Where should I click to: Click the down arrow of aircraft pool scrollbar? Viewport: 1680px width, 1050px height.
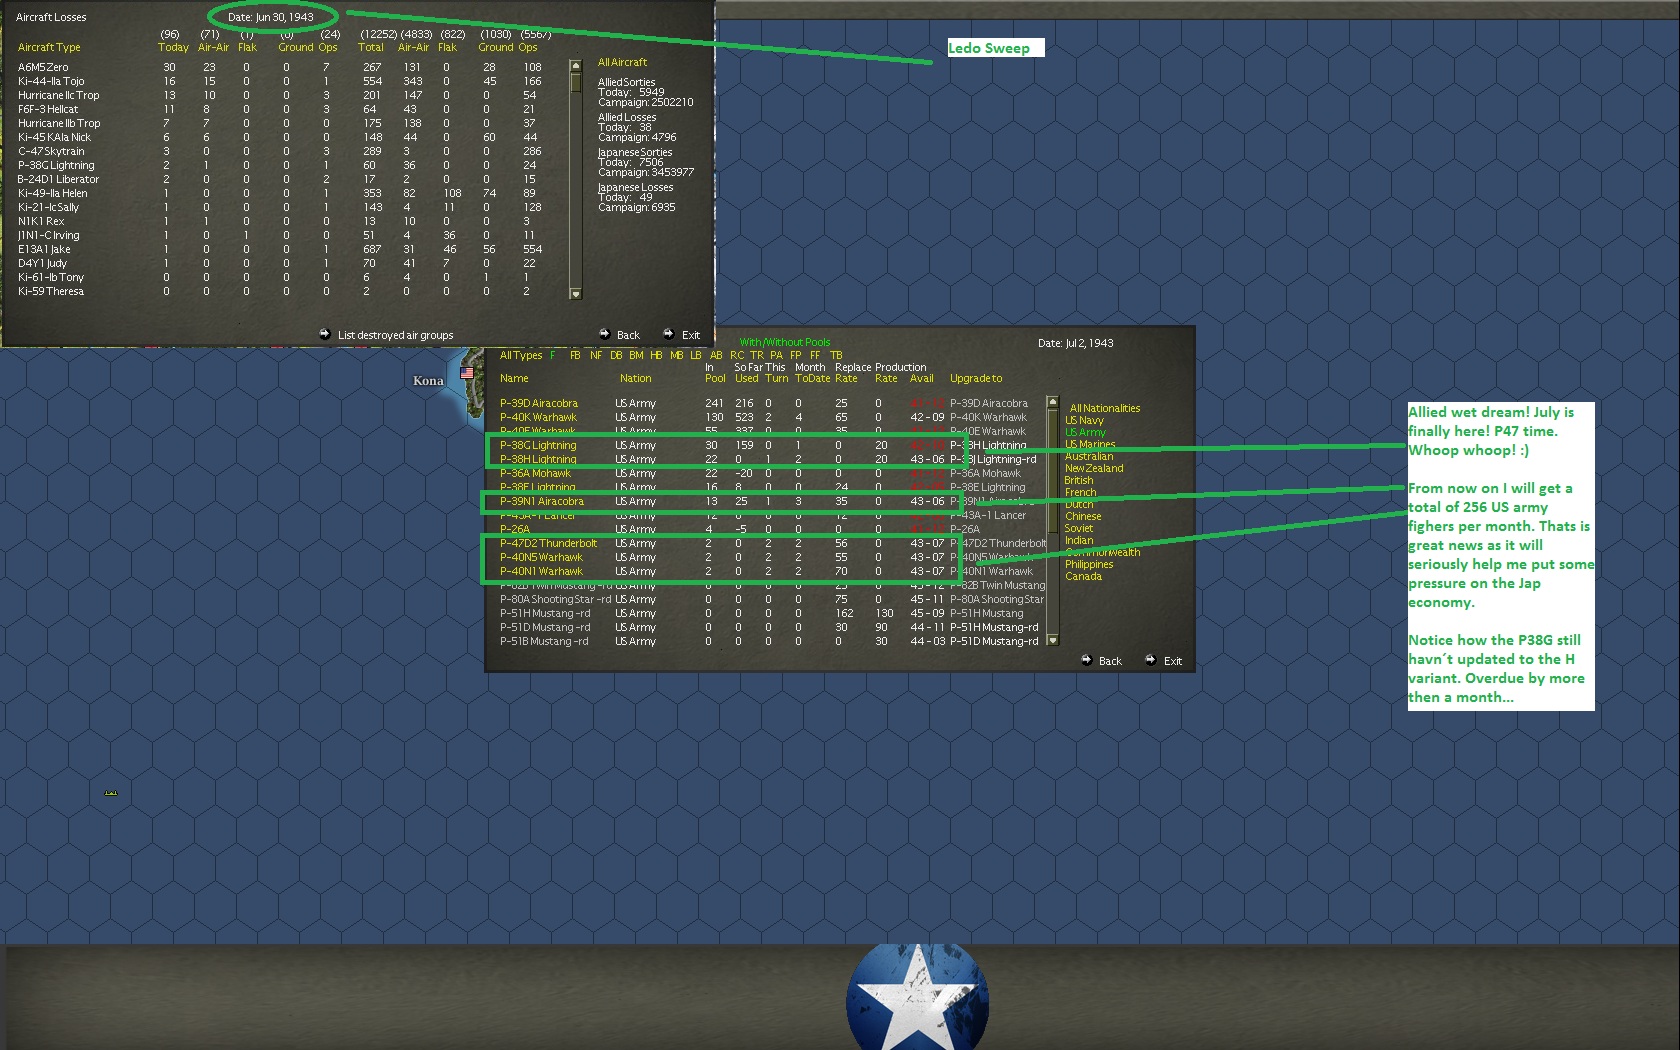pyautogui.click(x=1052, y=640)
